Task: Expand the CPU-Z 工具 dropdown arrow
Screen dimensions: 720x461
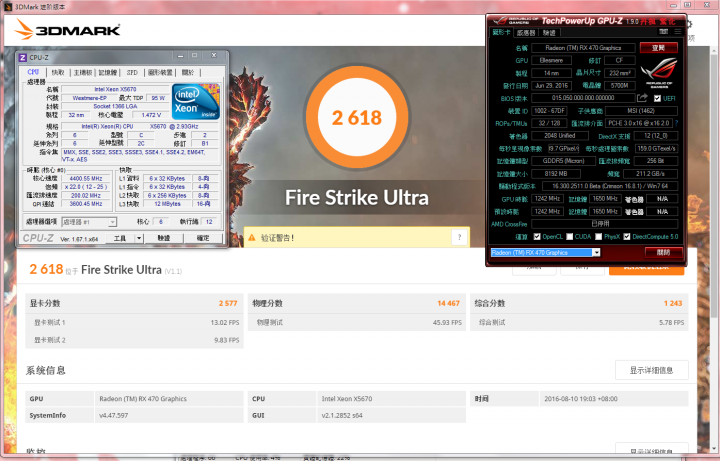Action: click(x=139, y=238)
